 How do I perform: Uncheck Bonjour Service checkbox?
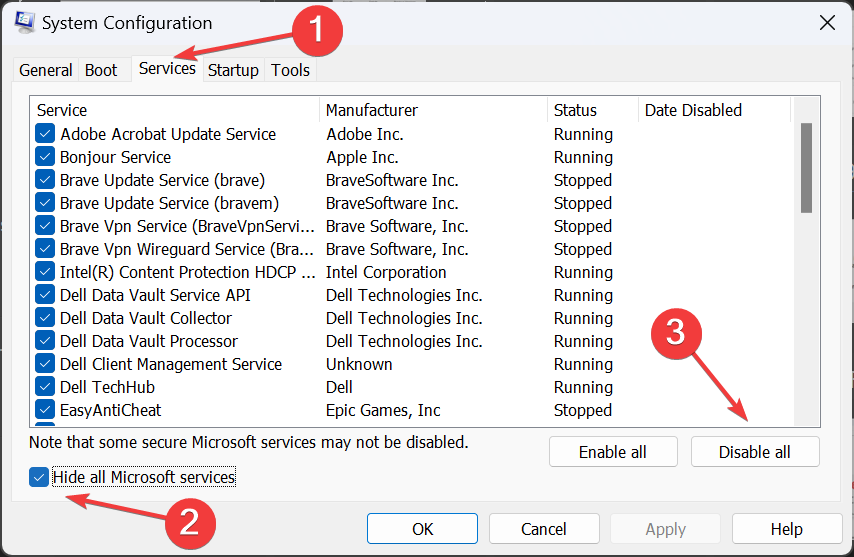pyautogui.click(x=45, y=157)
